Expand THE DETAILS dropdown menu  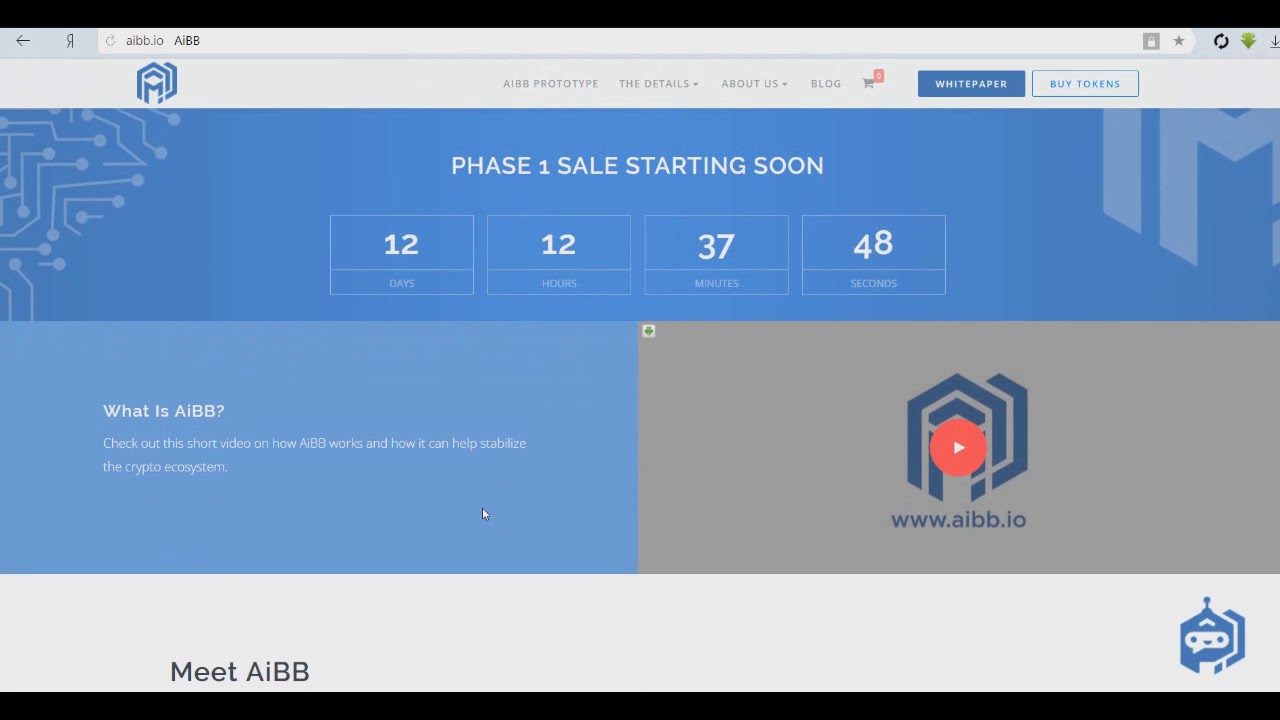(659, 84)
